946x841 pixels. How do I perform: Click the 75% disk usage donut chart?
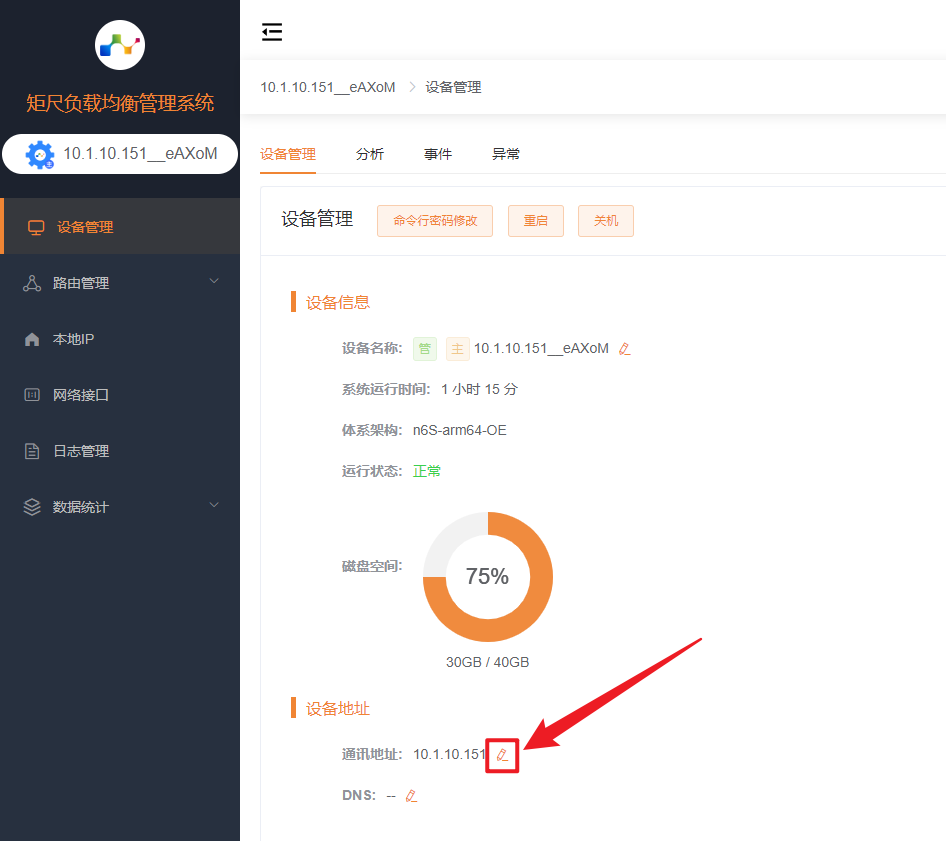pyautogui.click(x=488, y=578)
